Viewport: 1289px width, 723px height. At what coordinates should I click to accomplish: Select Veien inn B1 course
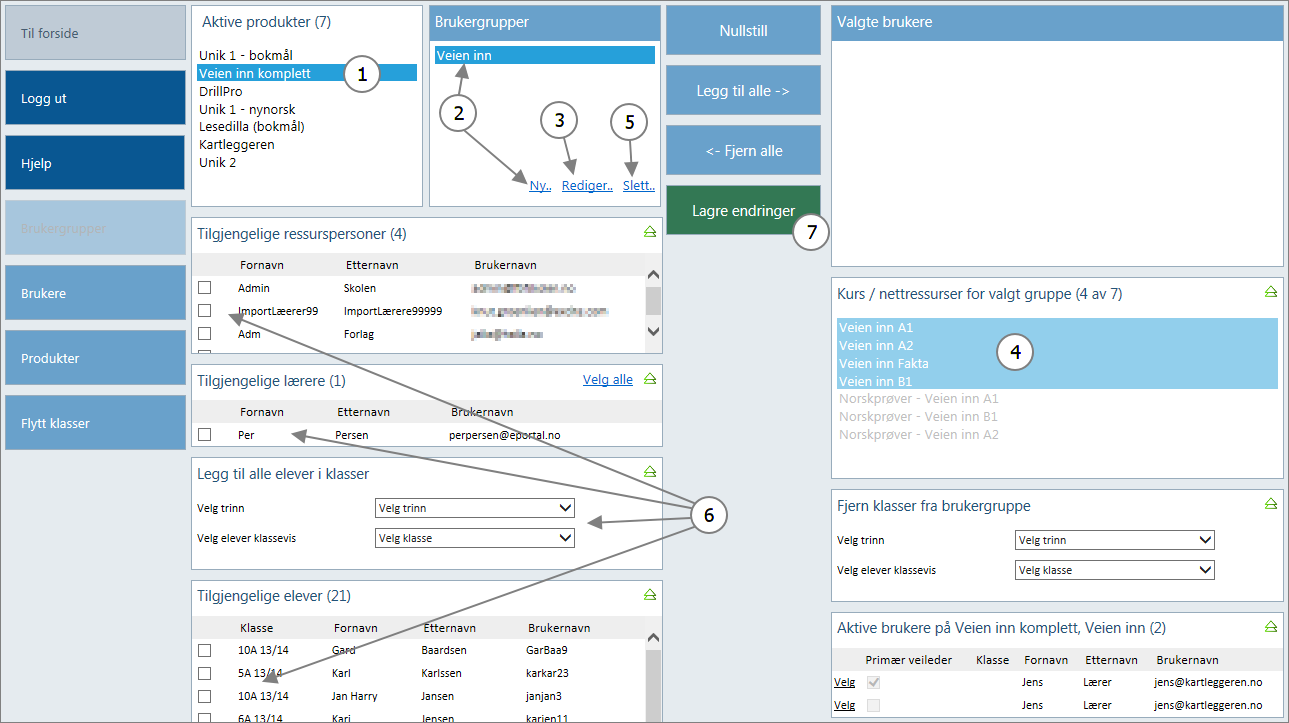coord(1057,381)
